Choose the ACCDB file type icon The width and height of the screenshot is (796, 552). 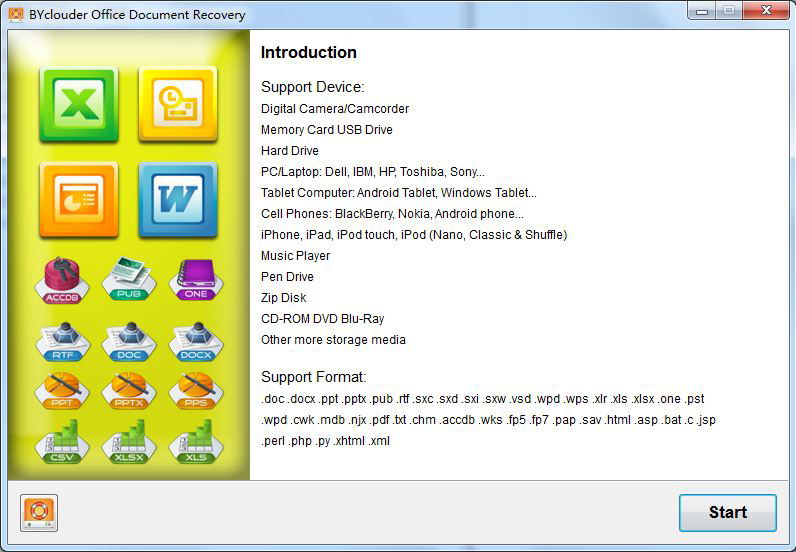[63, 280]
